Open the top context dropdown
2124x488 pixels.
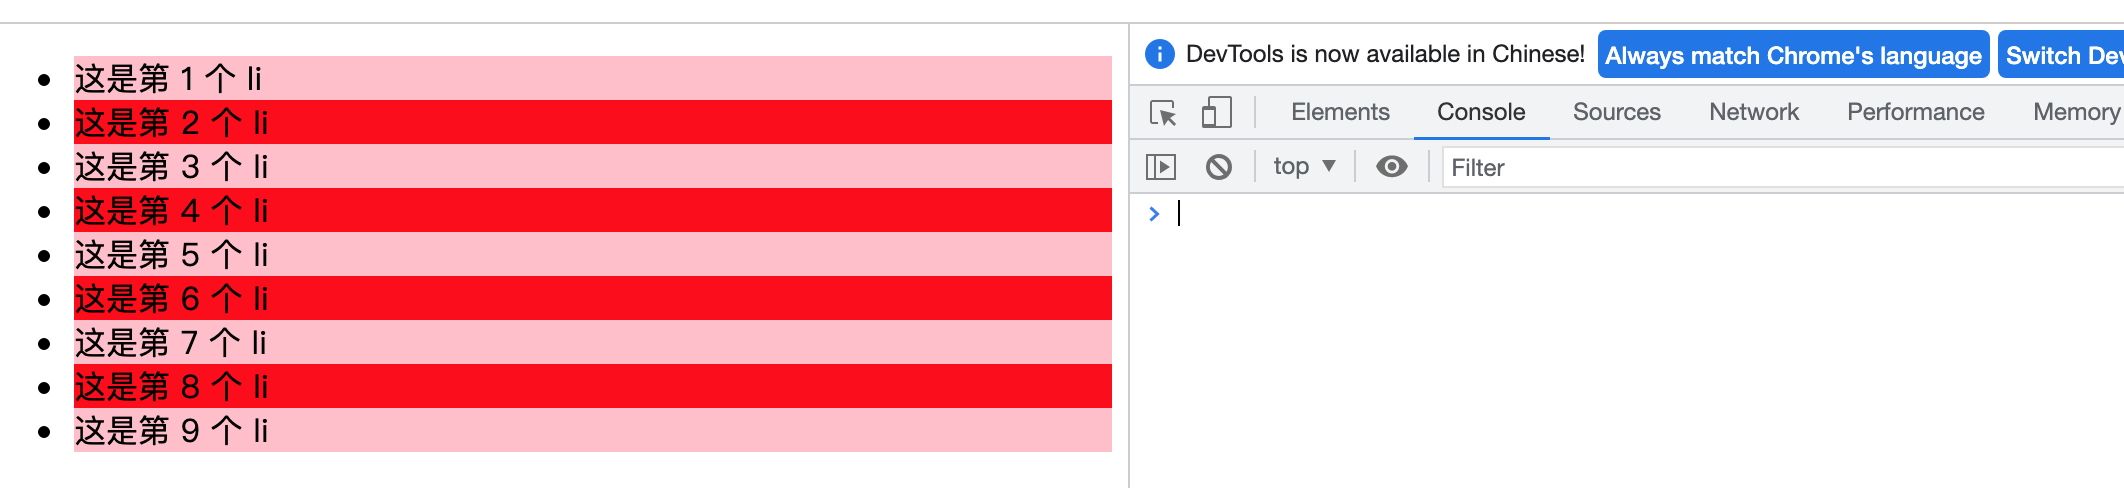tap(1304, 167)
